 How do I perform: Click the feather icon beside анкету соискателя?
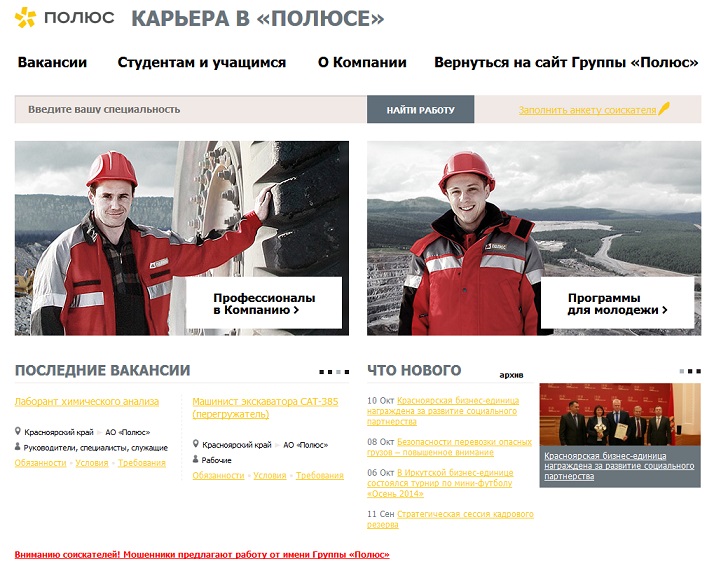664,108
